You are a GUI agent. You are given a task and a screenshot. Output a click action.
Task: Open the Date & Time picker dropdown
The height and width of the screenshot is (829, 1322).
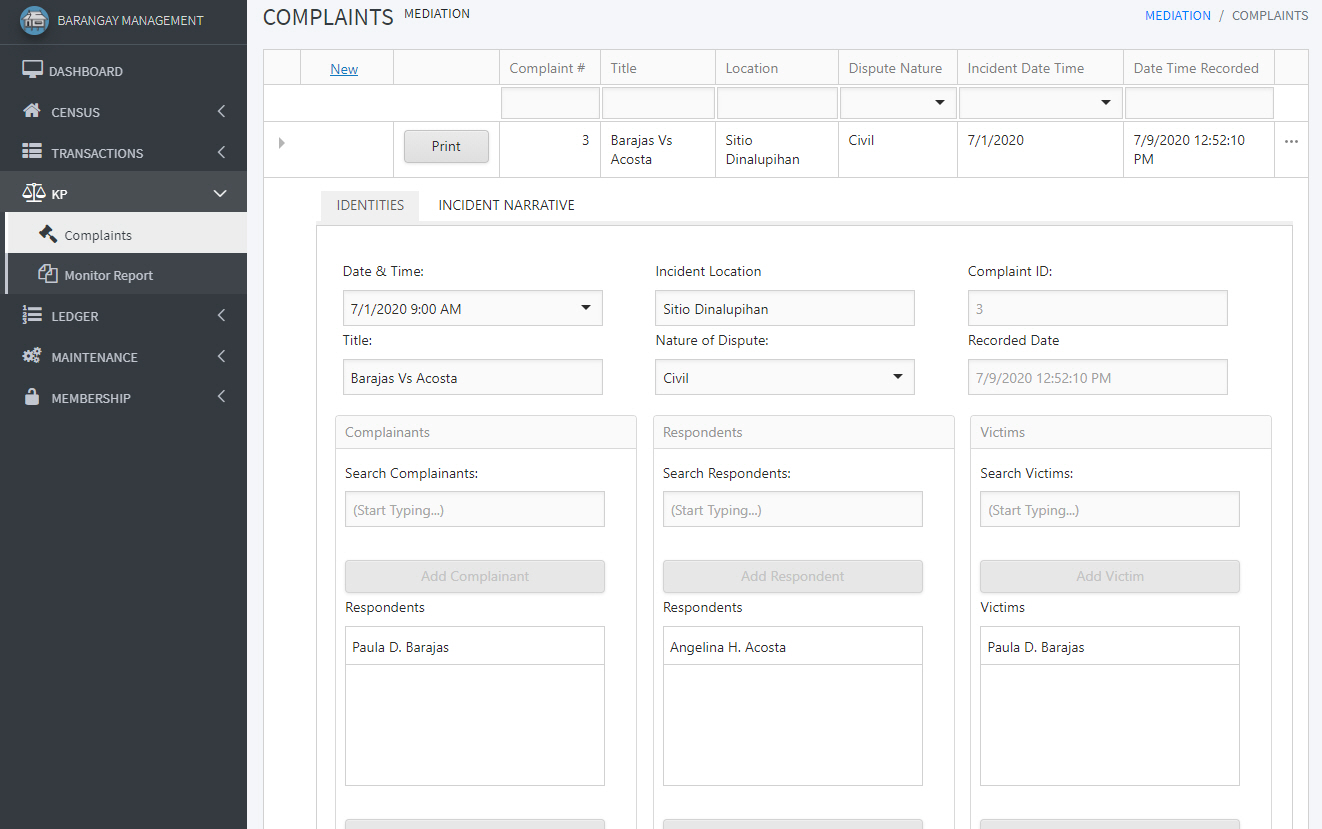(x=586, y=308)
